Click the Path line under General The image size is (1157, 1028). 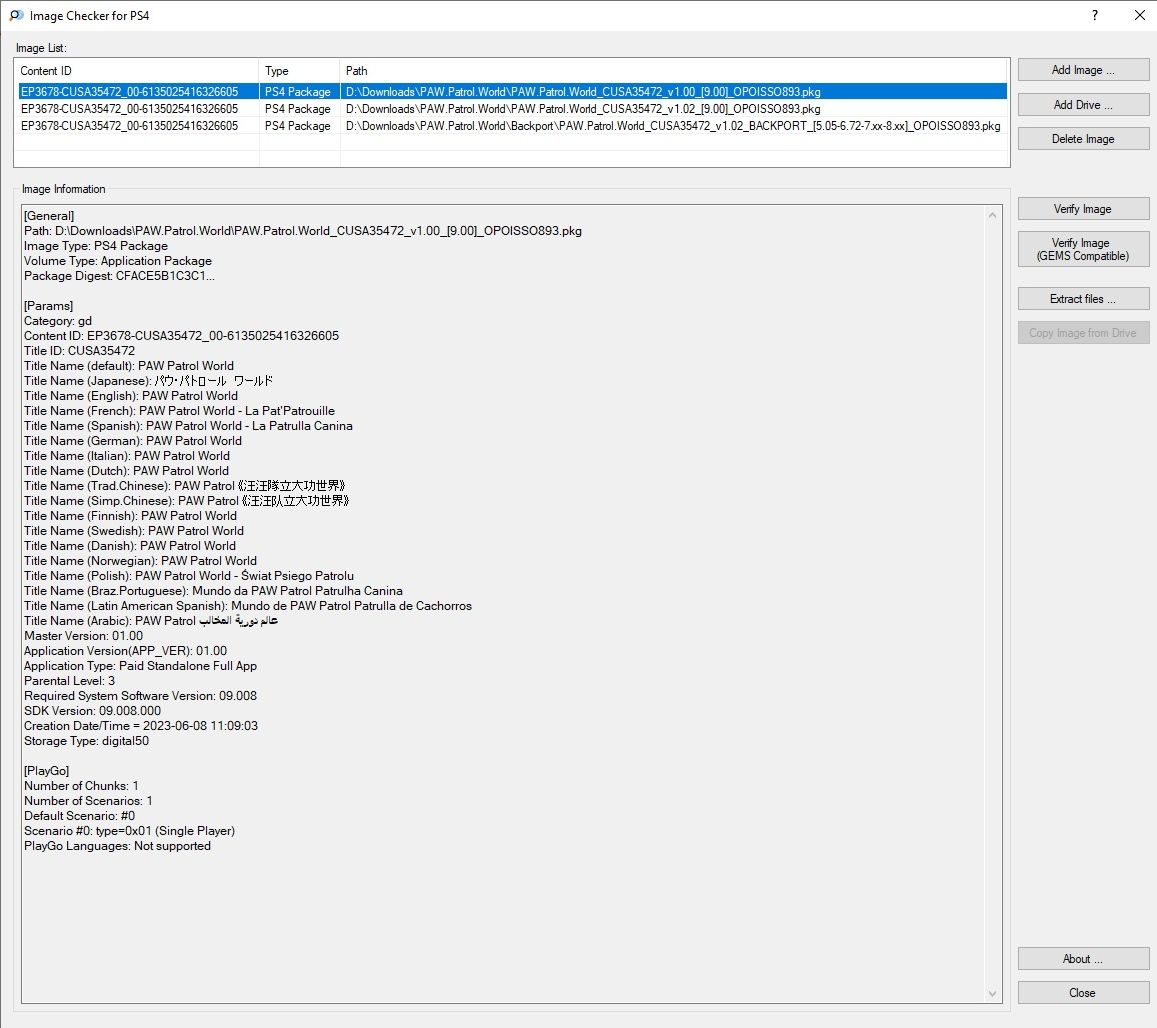303,231
